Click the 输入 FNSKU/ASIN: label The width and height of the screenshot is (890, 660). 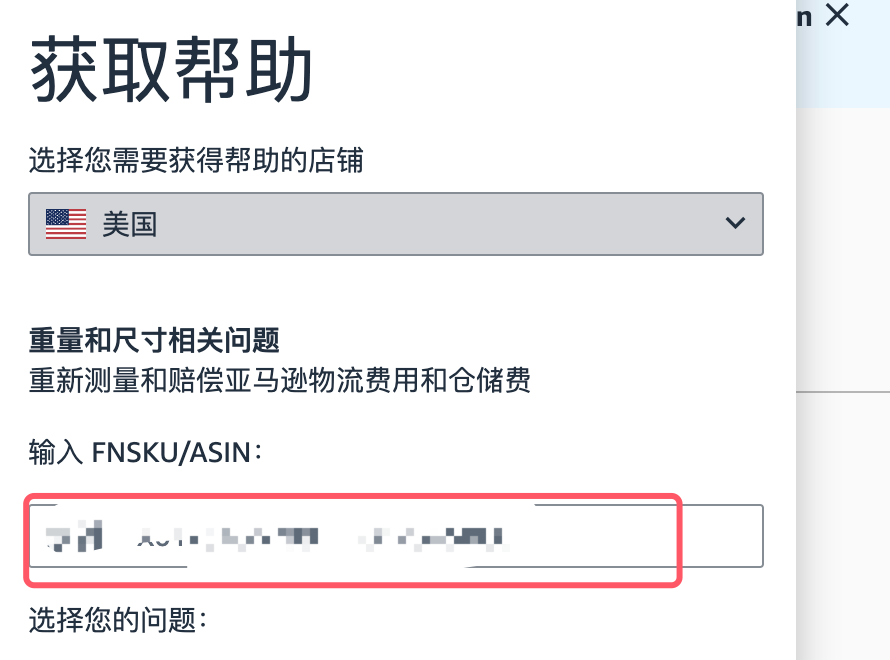click(x=146, y=453)
